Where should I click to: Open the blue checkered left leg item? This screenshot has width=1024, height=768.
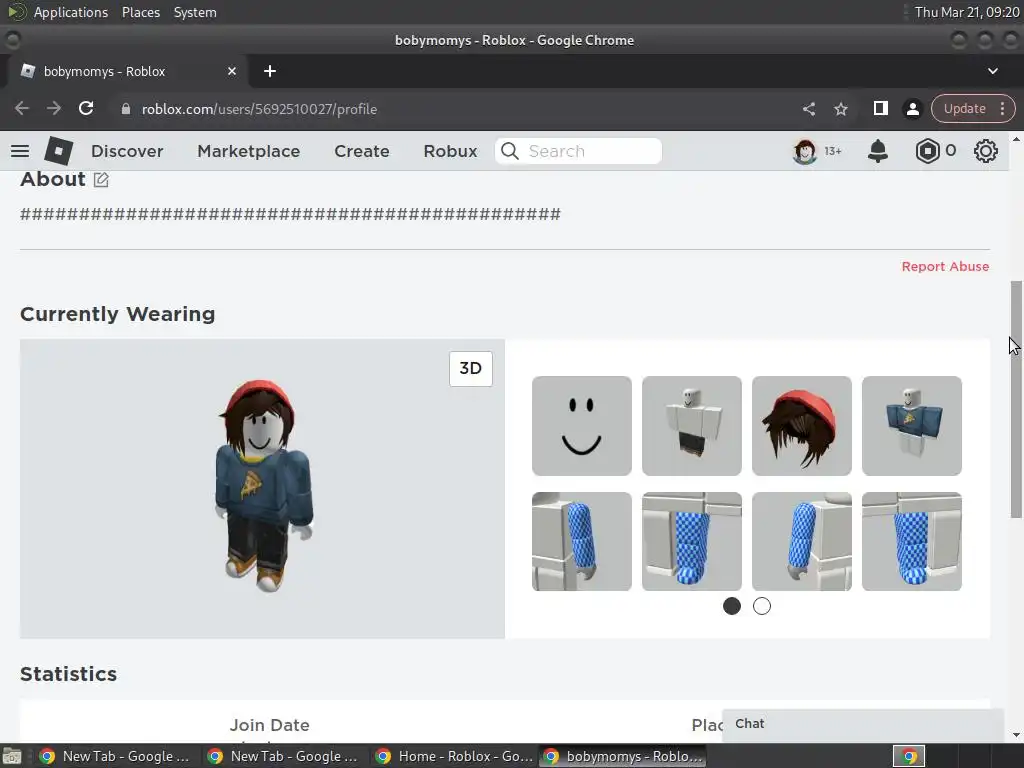(691, 541)
